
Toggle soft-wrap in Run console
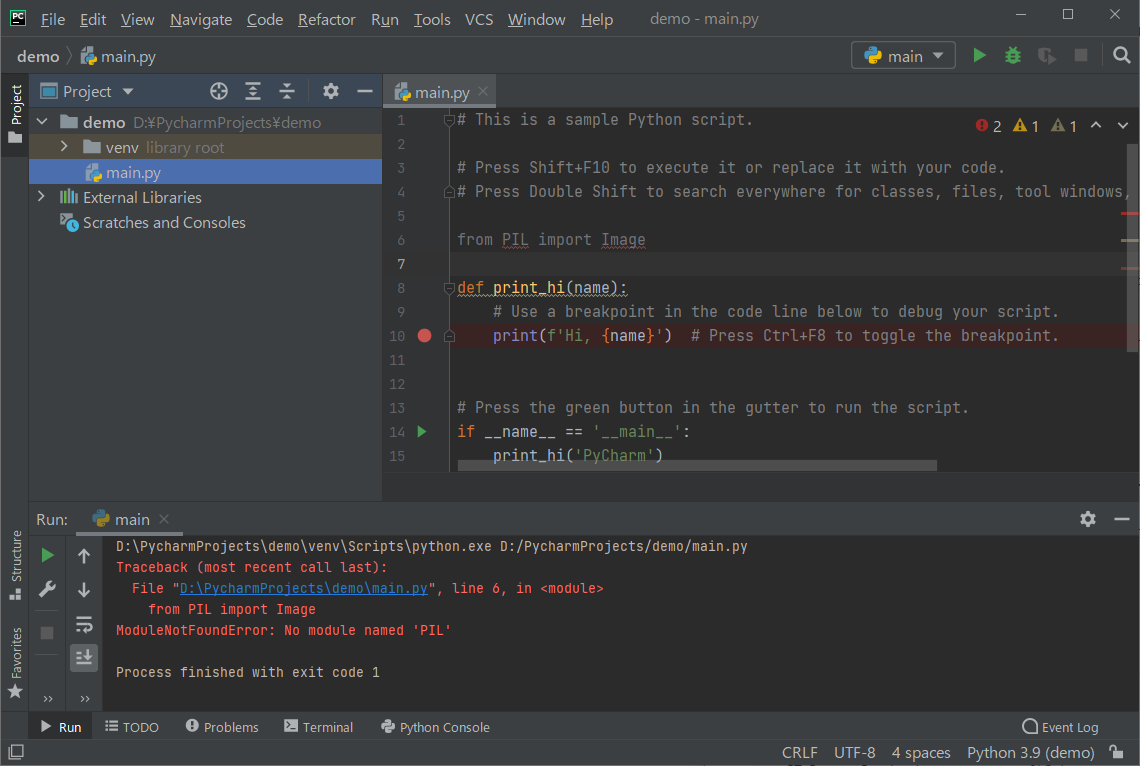(x=84, y=624)
